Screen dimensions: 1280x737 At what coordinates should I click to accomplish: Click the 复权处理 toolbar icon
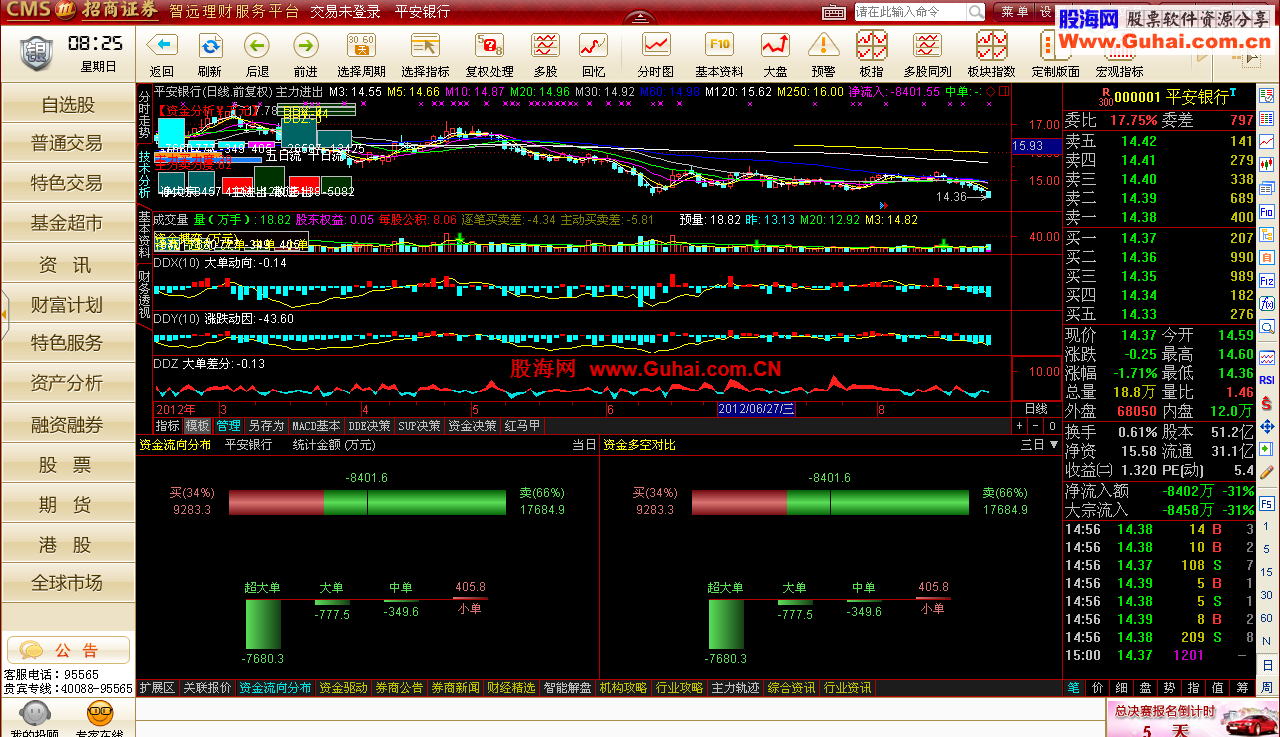[489, 45]
